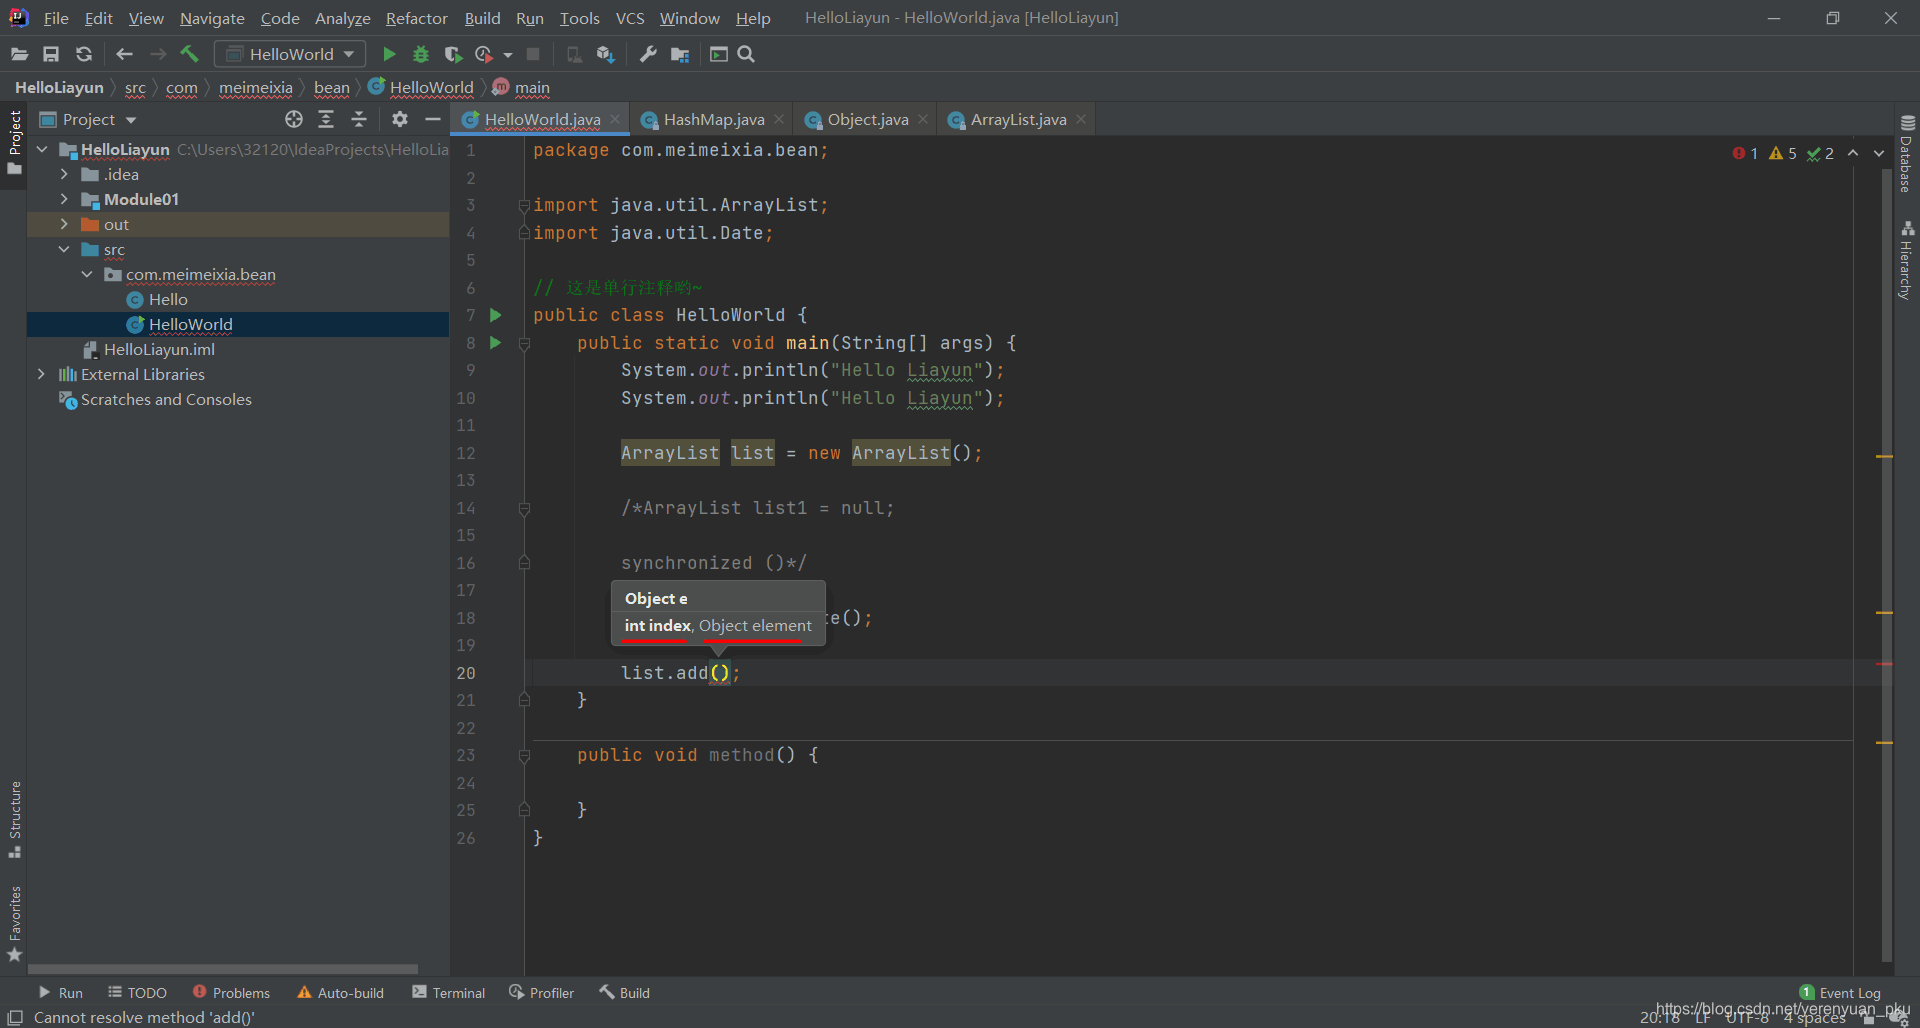
Task: Open the Profiler tool window
Action: (542, 993)
